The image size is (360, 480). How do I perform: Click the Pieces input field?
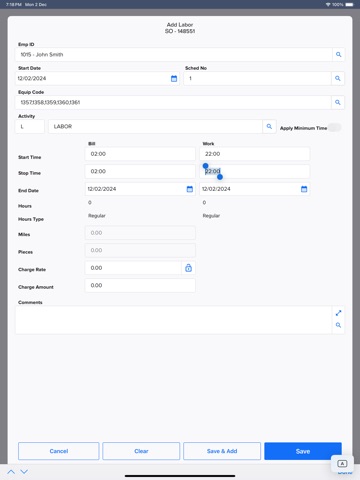click(140, 250)
